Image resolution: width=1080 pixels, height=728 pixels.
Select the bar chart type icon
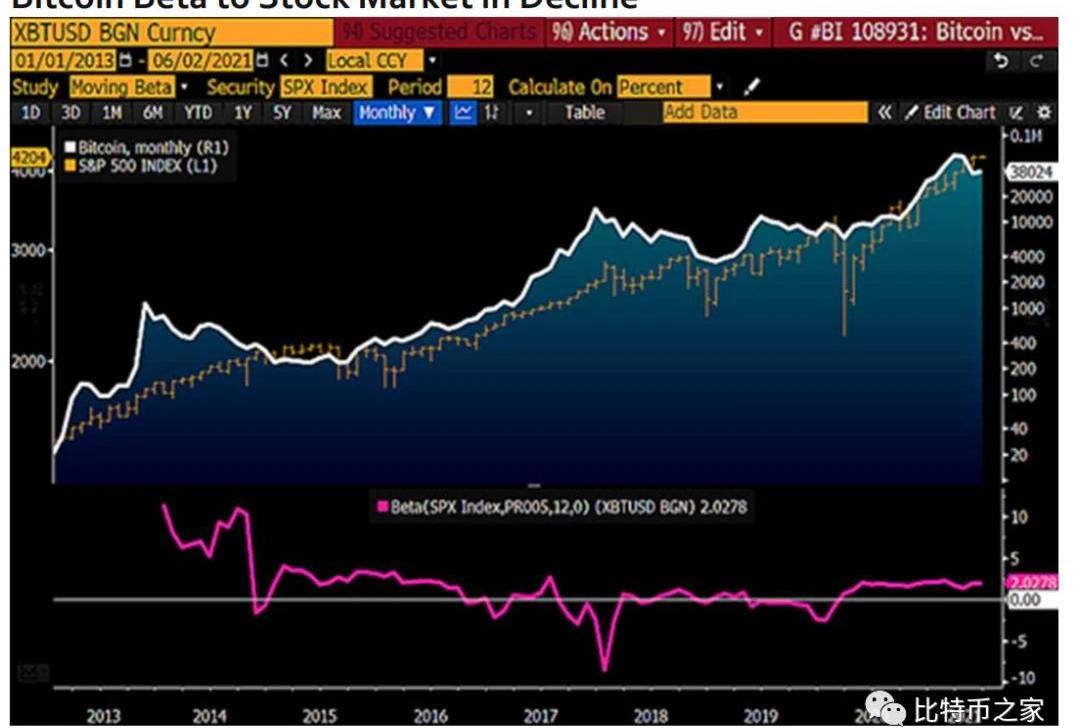pos(491,112)
